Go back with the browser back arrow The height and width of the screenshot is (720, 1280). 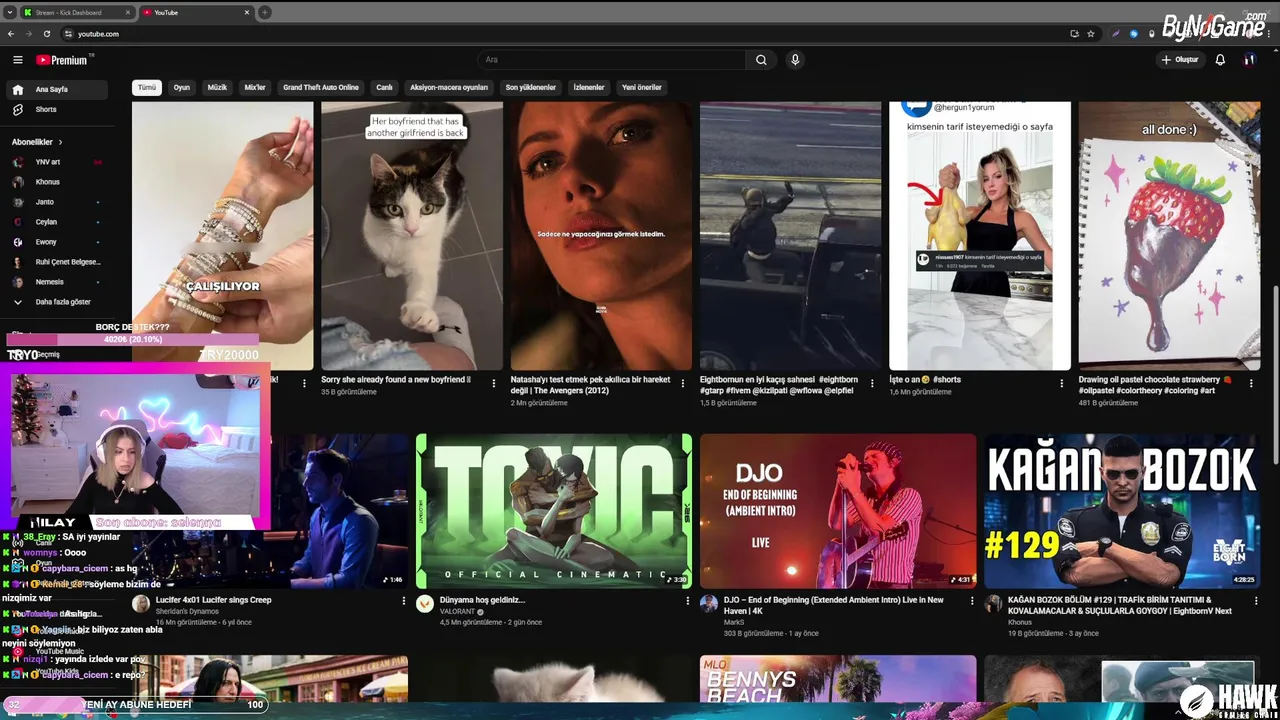pyautogui.click(x=11, y=34)
